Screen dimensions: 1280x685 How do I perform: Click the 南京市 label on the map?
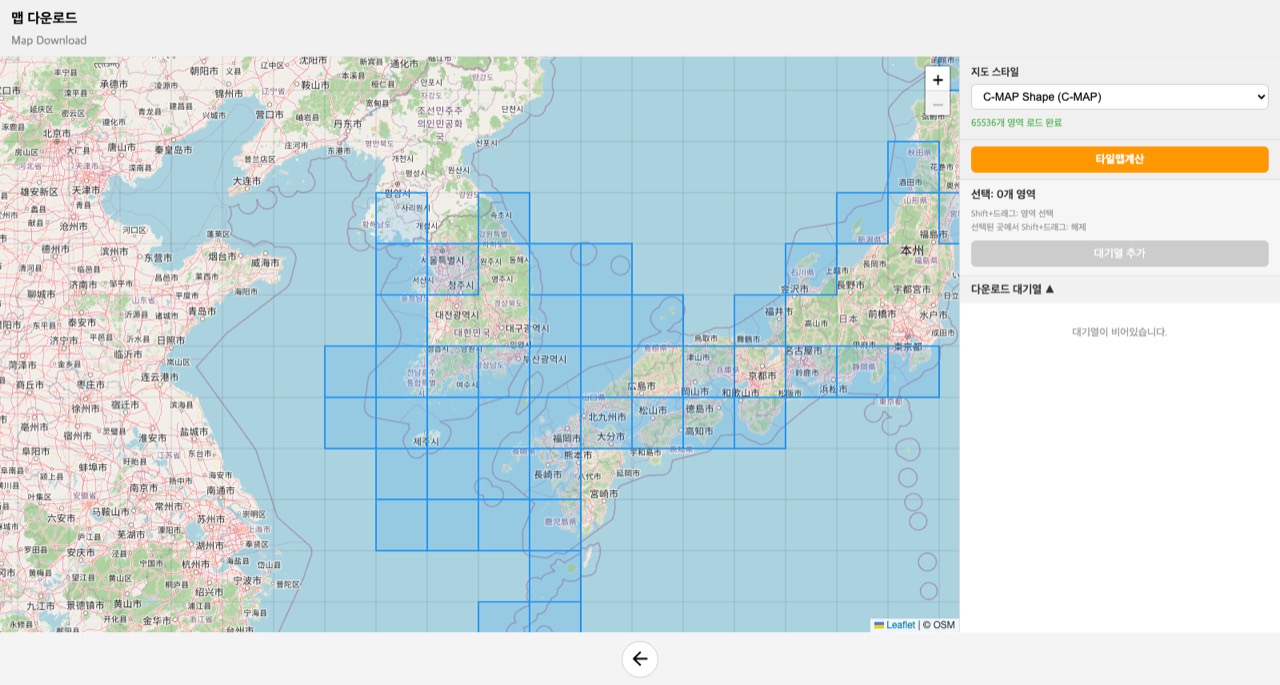pos(143,488)
